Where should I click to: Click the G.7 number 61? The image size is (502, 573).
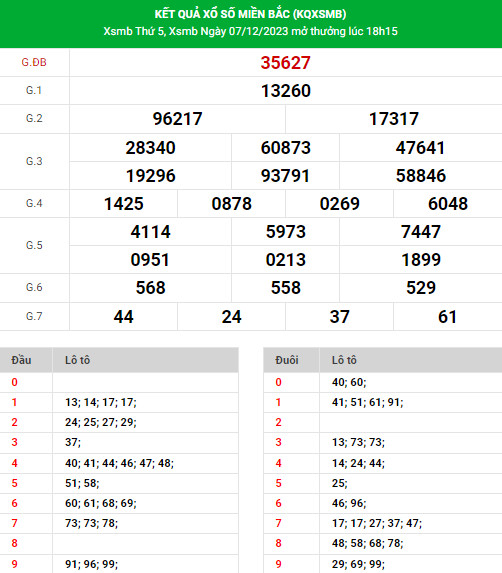(x=447, y=317)
